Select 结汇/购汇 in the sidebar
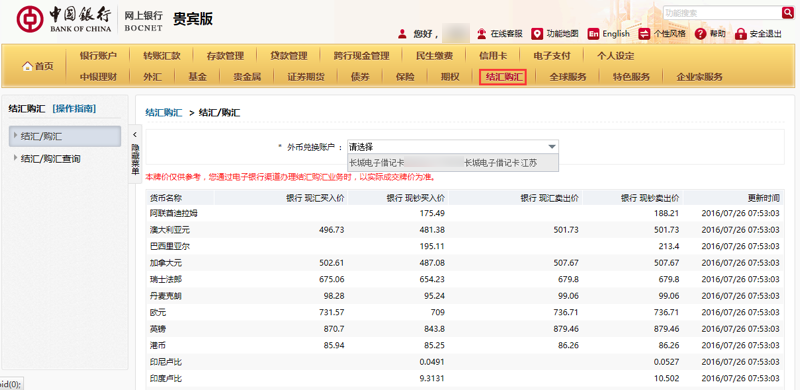 65,136
